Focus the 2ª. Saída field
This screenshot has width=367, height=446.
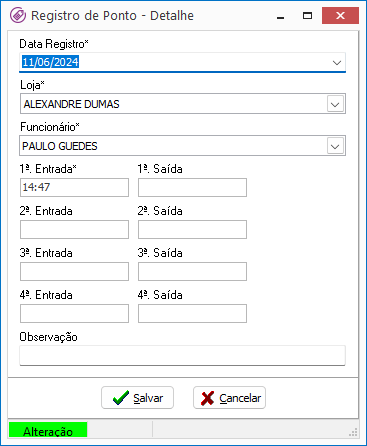pyautogui.click(x=192, y=229)
